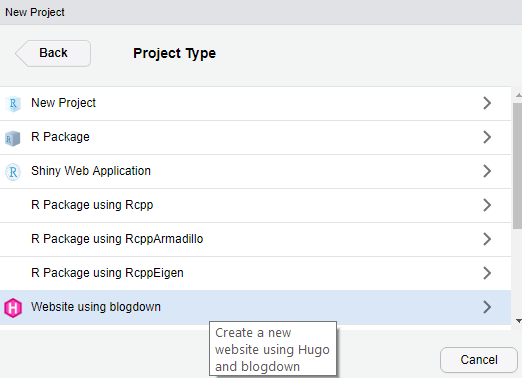Image resolution: width=522 pixels, height=378 pixels.
Task: Open the New Project chevron arrow
Action: click(487, 103)
